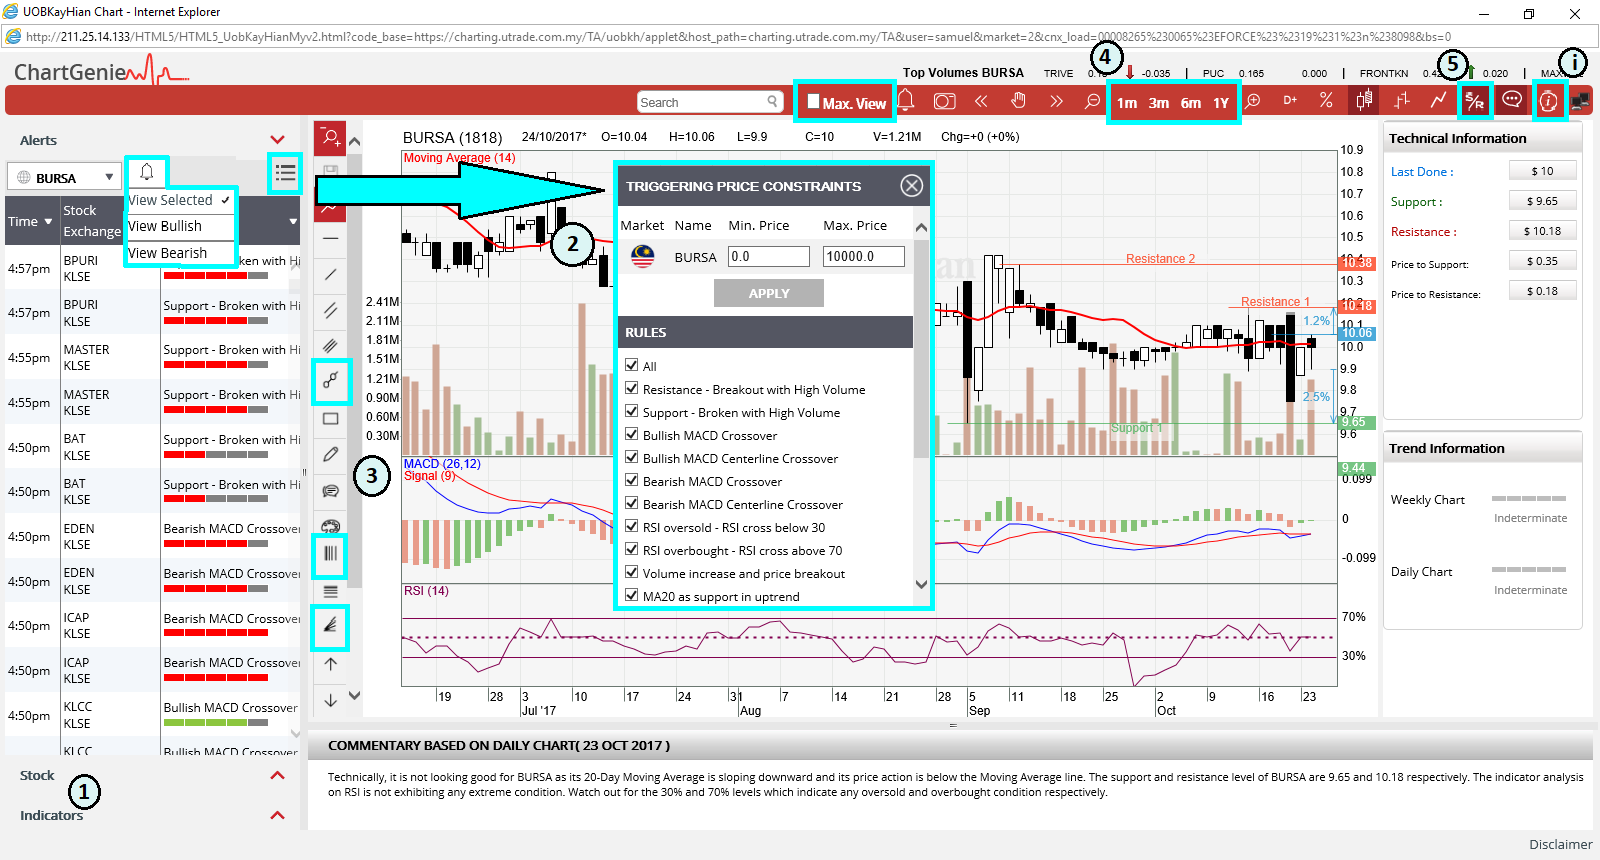Toggle the Support/Resistance (S/R) icon

pos(1475,101)
